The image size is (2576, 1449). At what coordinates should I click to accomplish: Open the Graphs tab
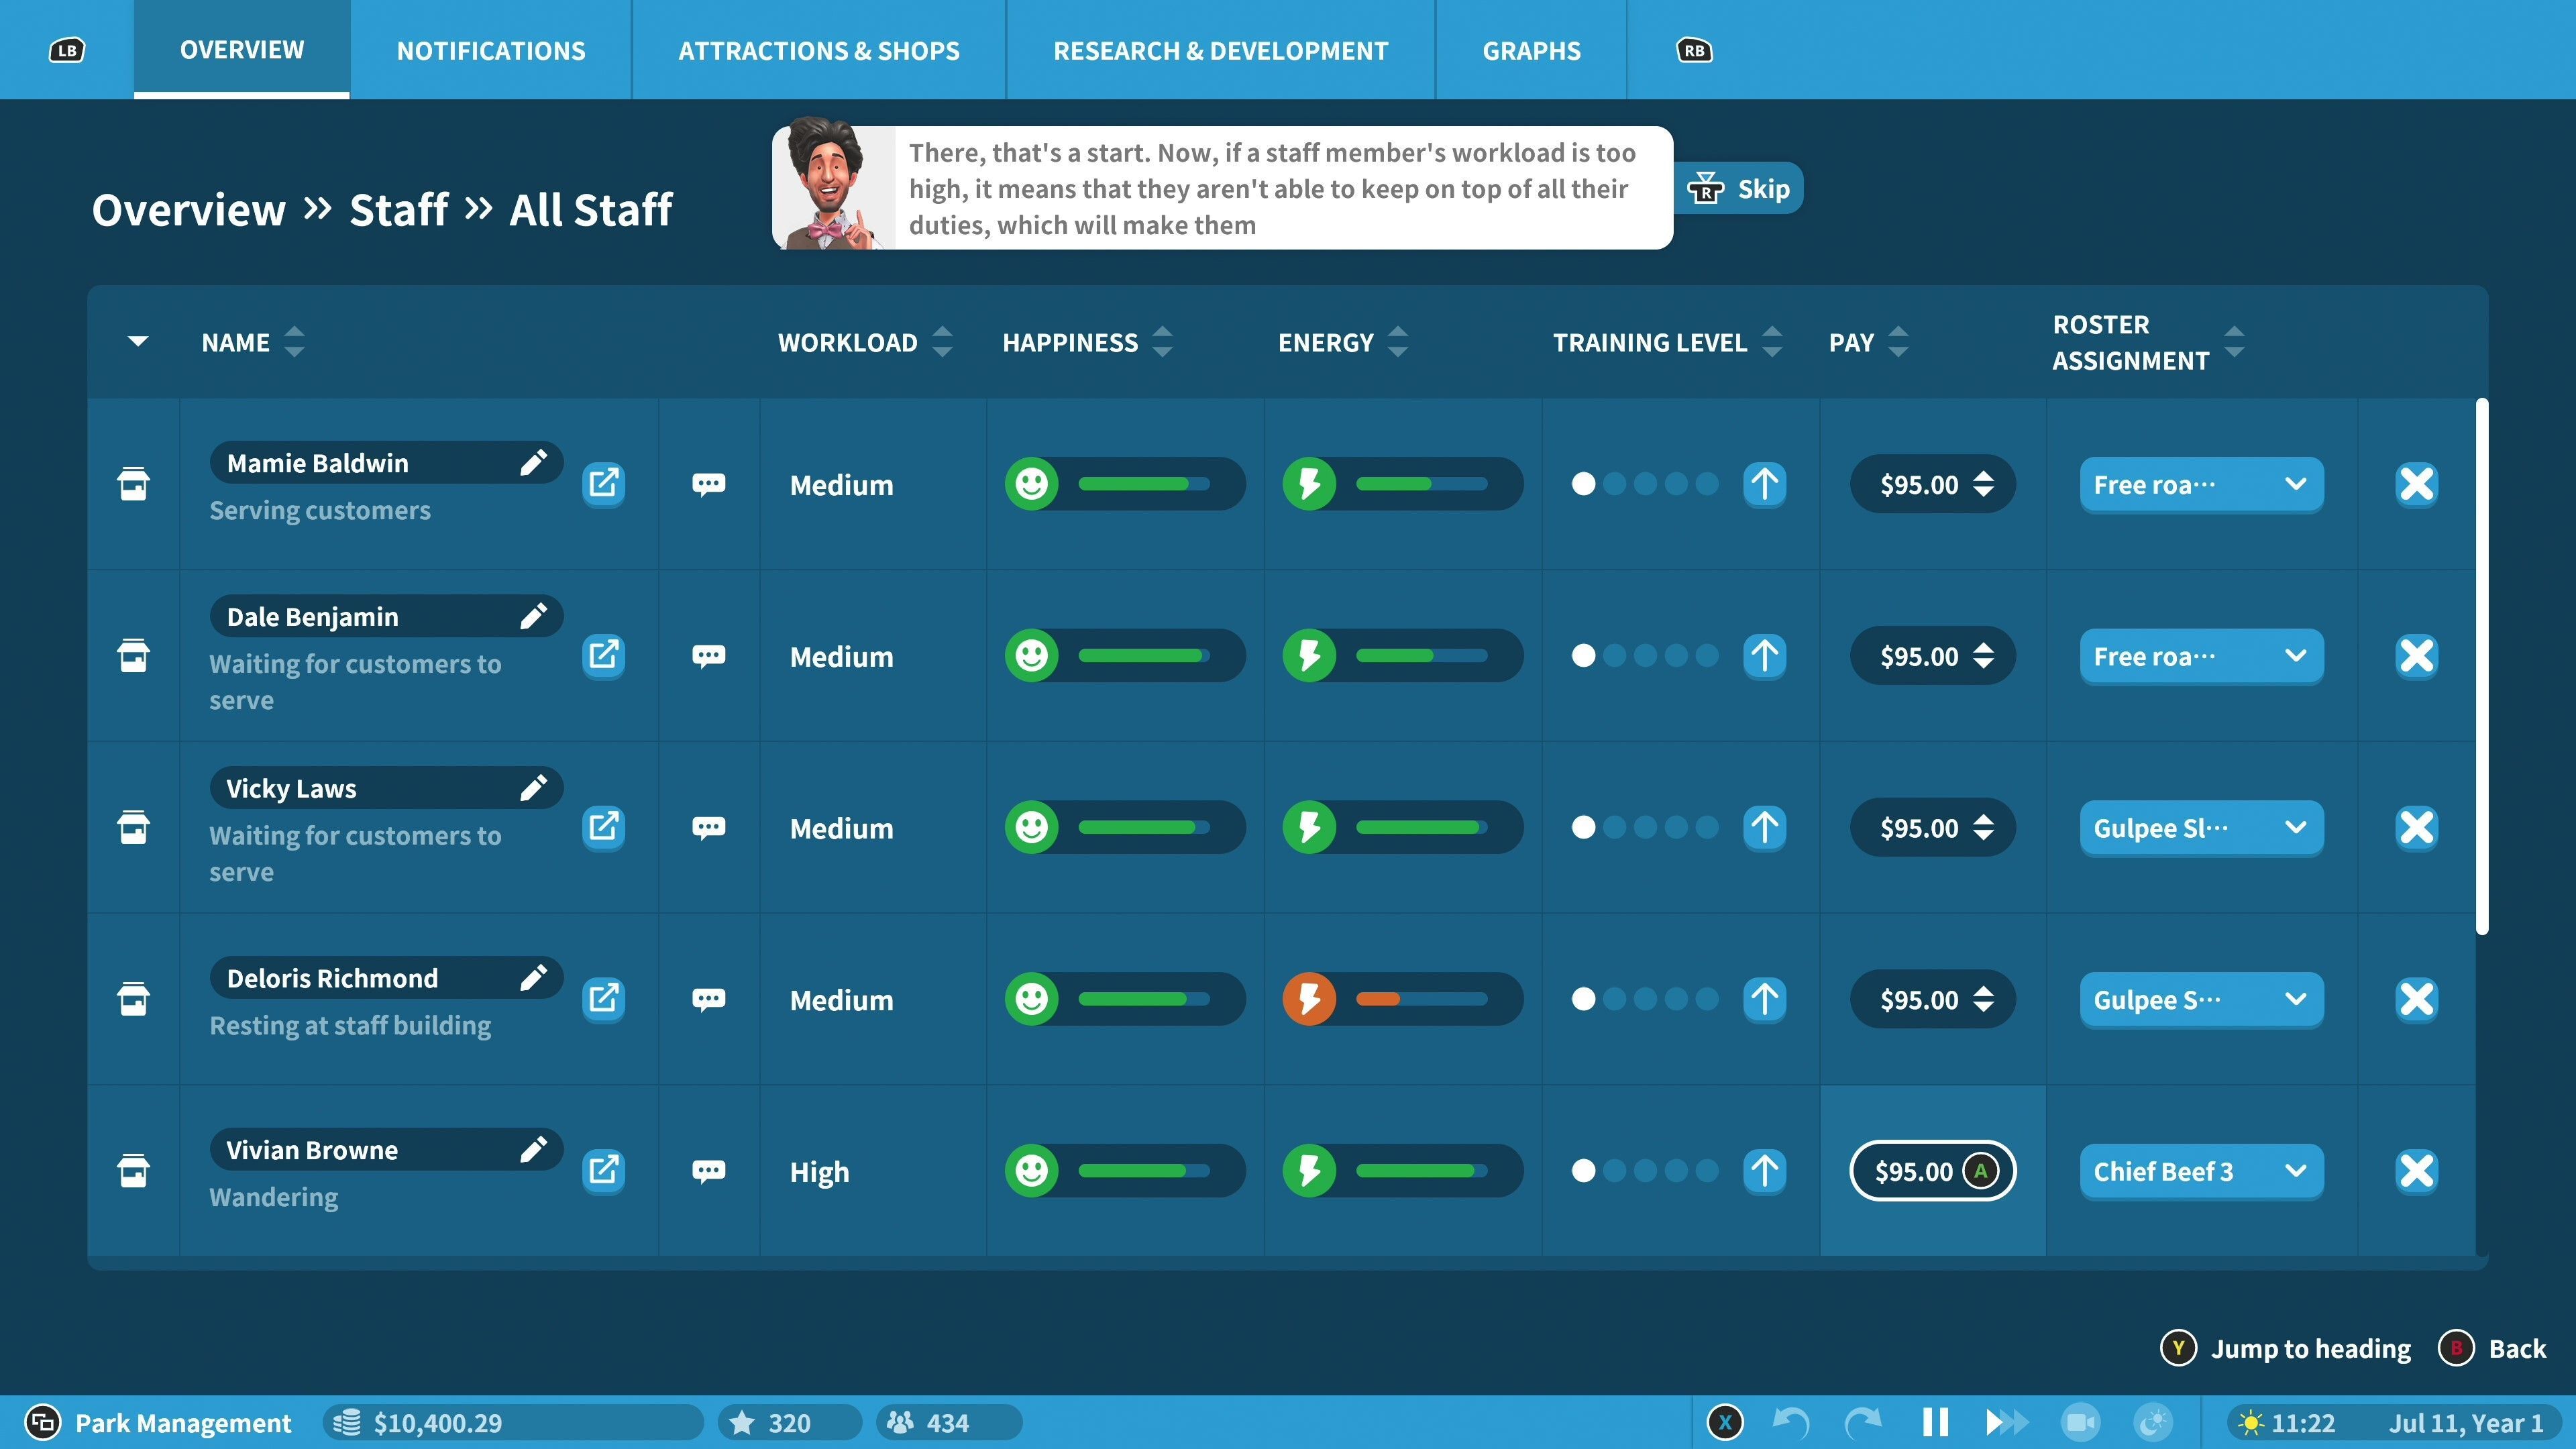(1531, 50)
